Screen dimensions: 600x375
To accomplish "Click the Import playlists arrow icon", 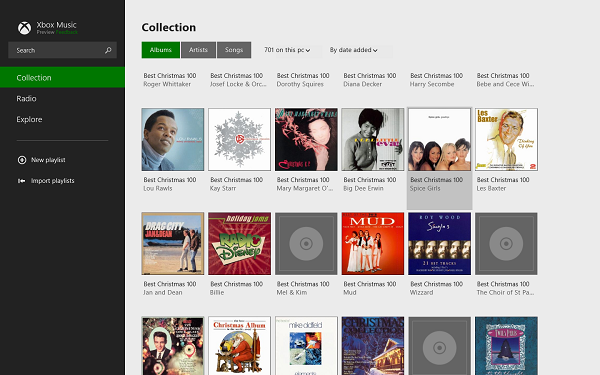I will click(x=22, y=181).
